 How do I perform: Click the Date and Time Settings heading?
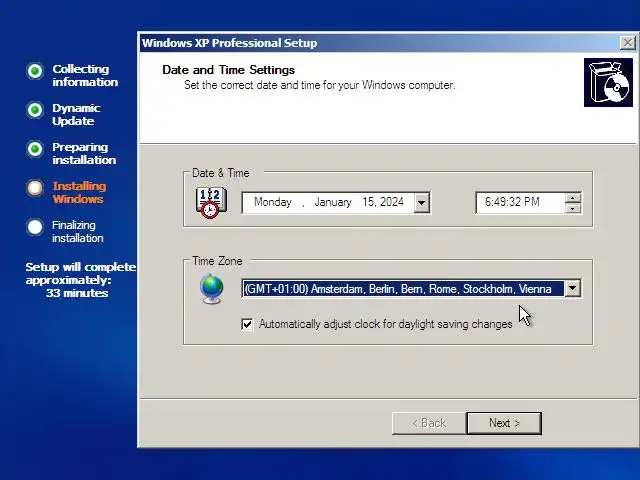pyautogui.click(x=228, y=70)
